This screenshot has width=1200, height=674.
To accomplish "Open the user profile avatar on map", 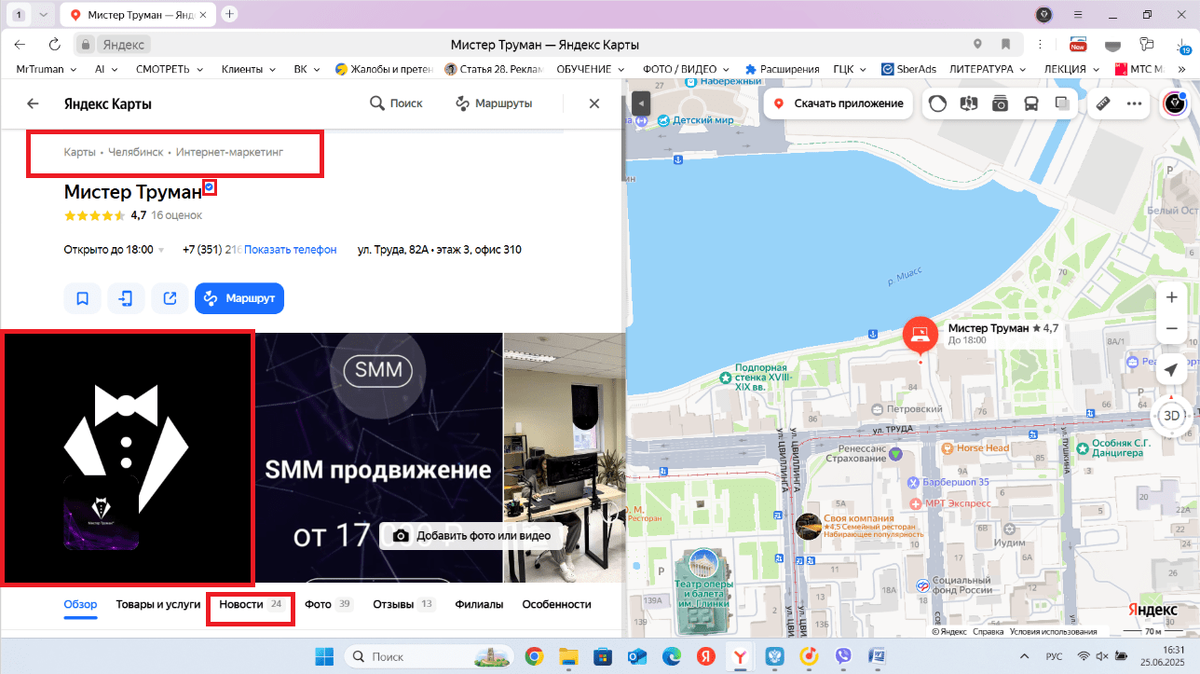I will pyautogui.click(x=1177, y=103).
